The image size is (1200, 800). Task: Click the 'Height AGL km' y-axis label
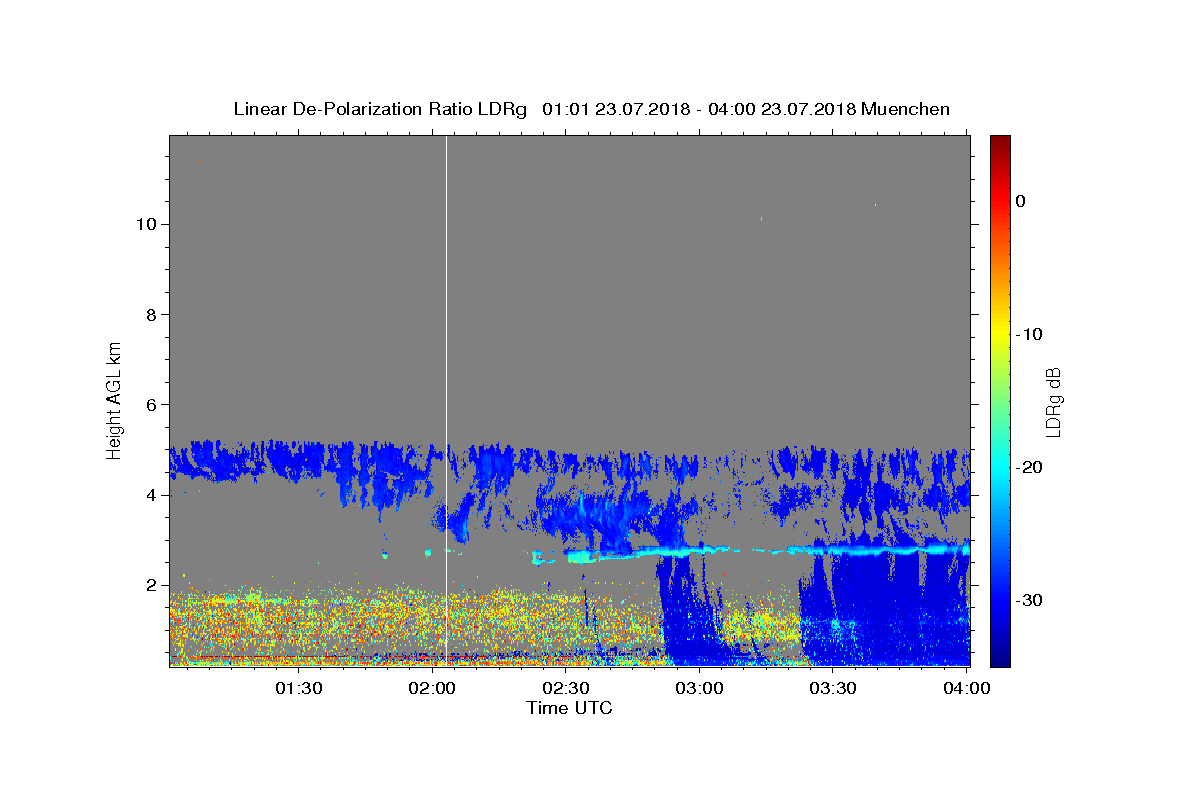114,400
